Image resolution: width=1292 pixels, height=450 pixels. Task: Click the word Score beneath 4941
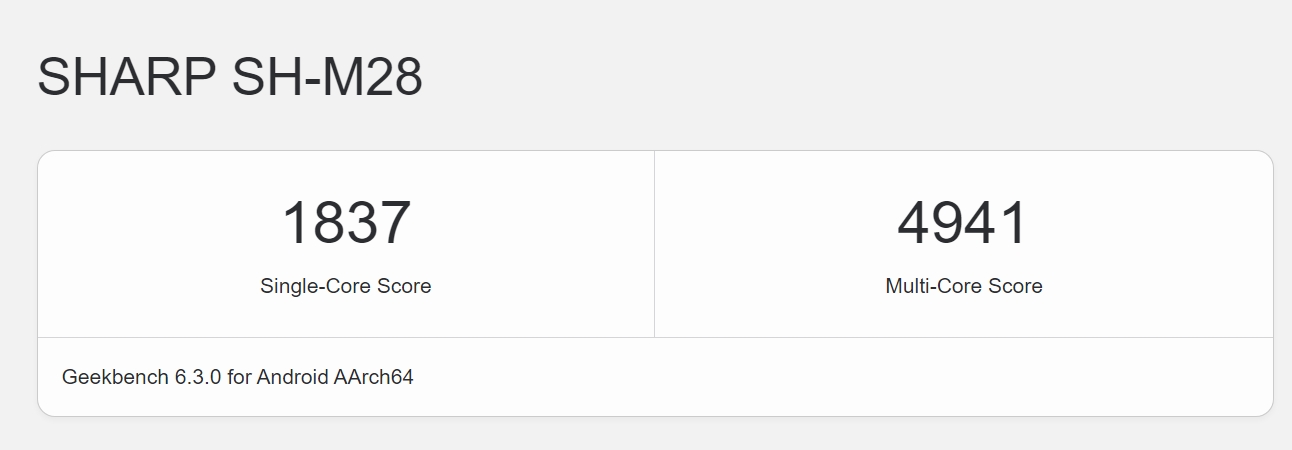pyautogui.click(x=1015, y=286)
